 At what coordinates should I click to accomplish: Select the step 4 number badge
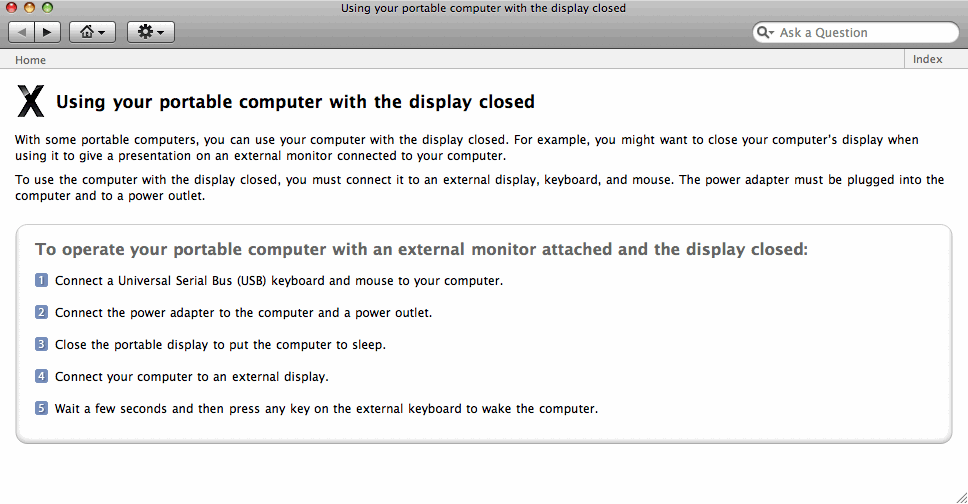[x=41, y=376]
